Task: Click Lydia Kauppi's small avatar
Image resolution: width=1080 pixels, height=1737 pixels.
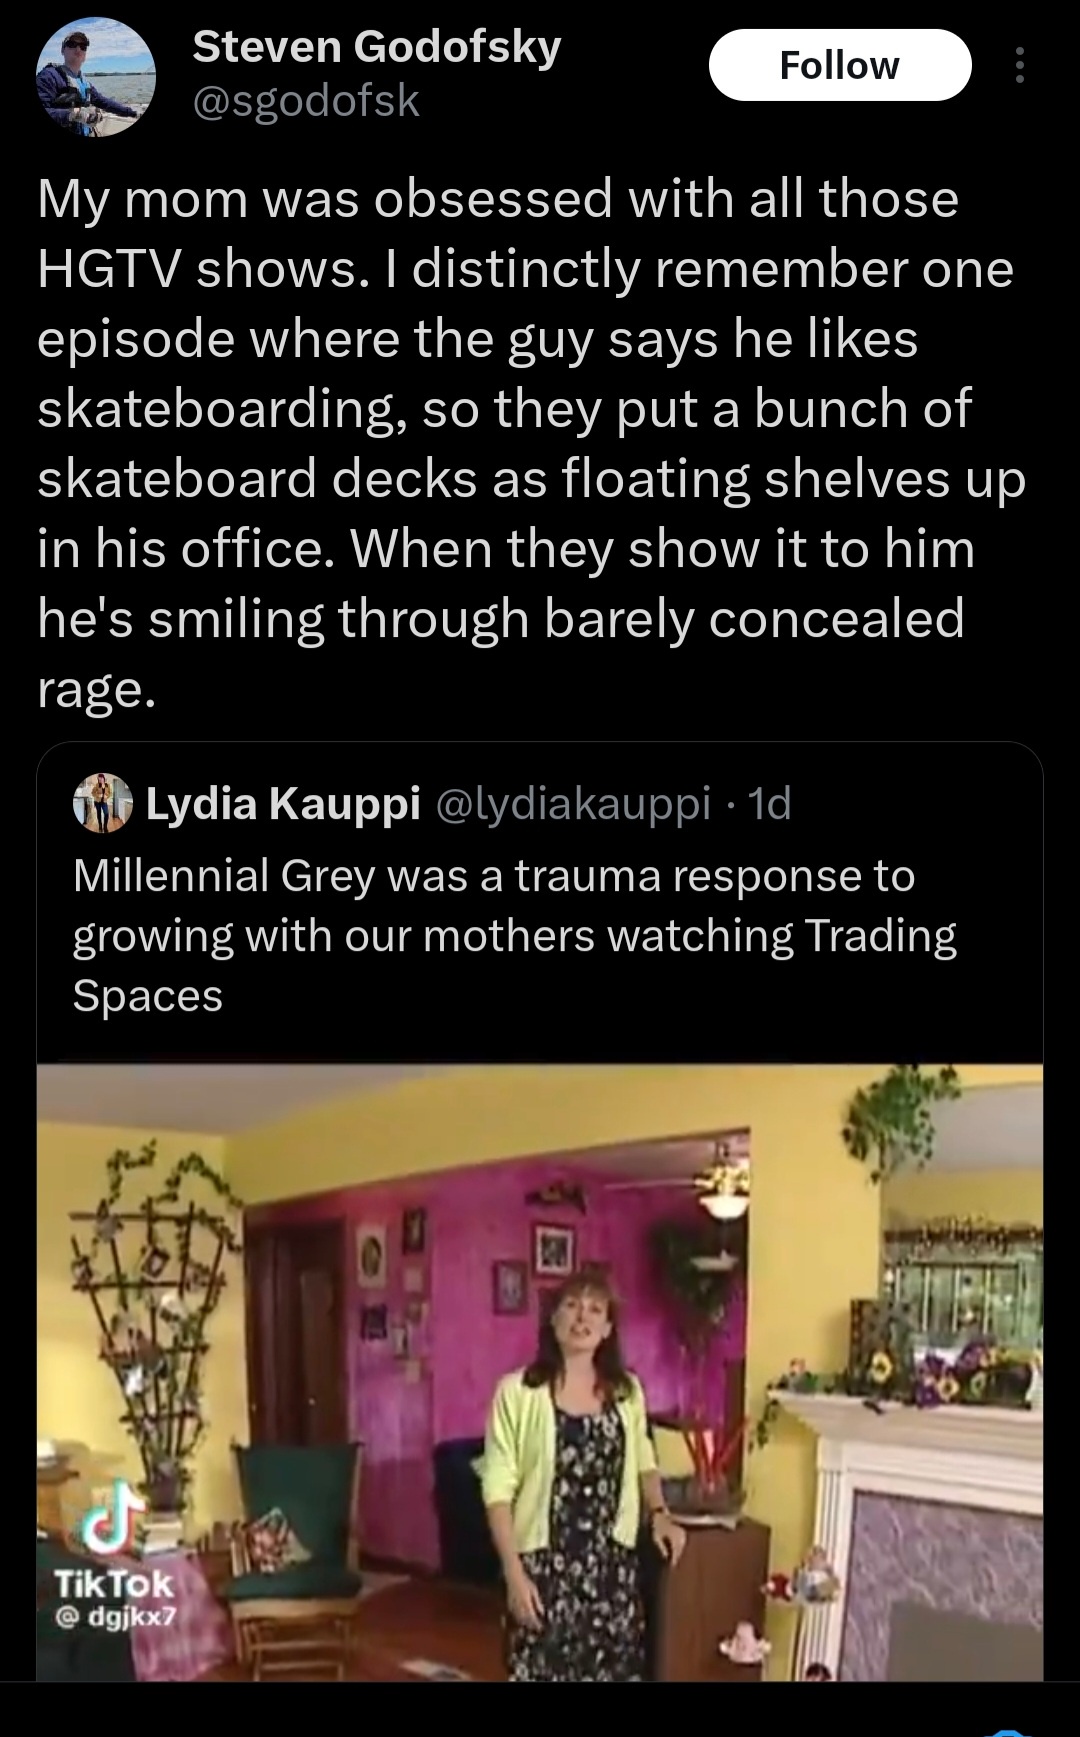Action: tap(102, 803)
